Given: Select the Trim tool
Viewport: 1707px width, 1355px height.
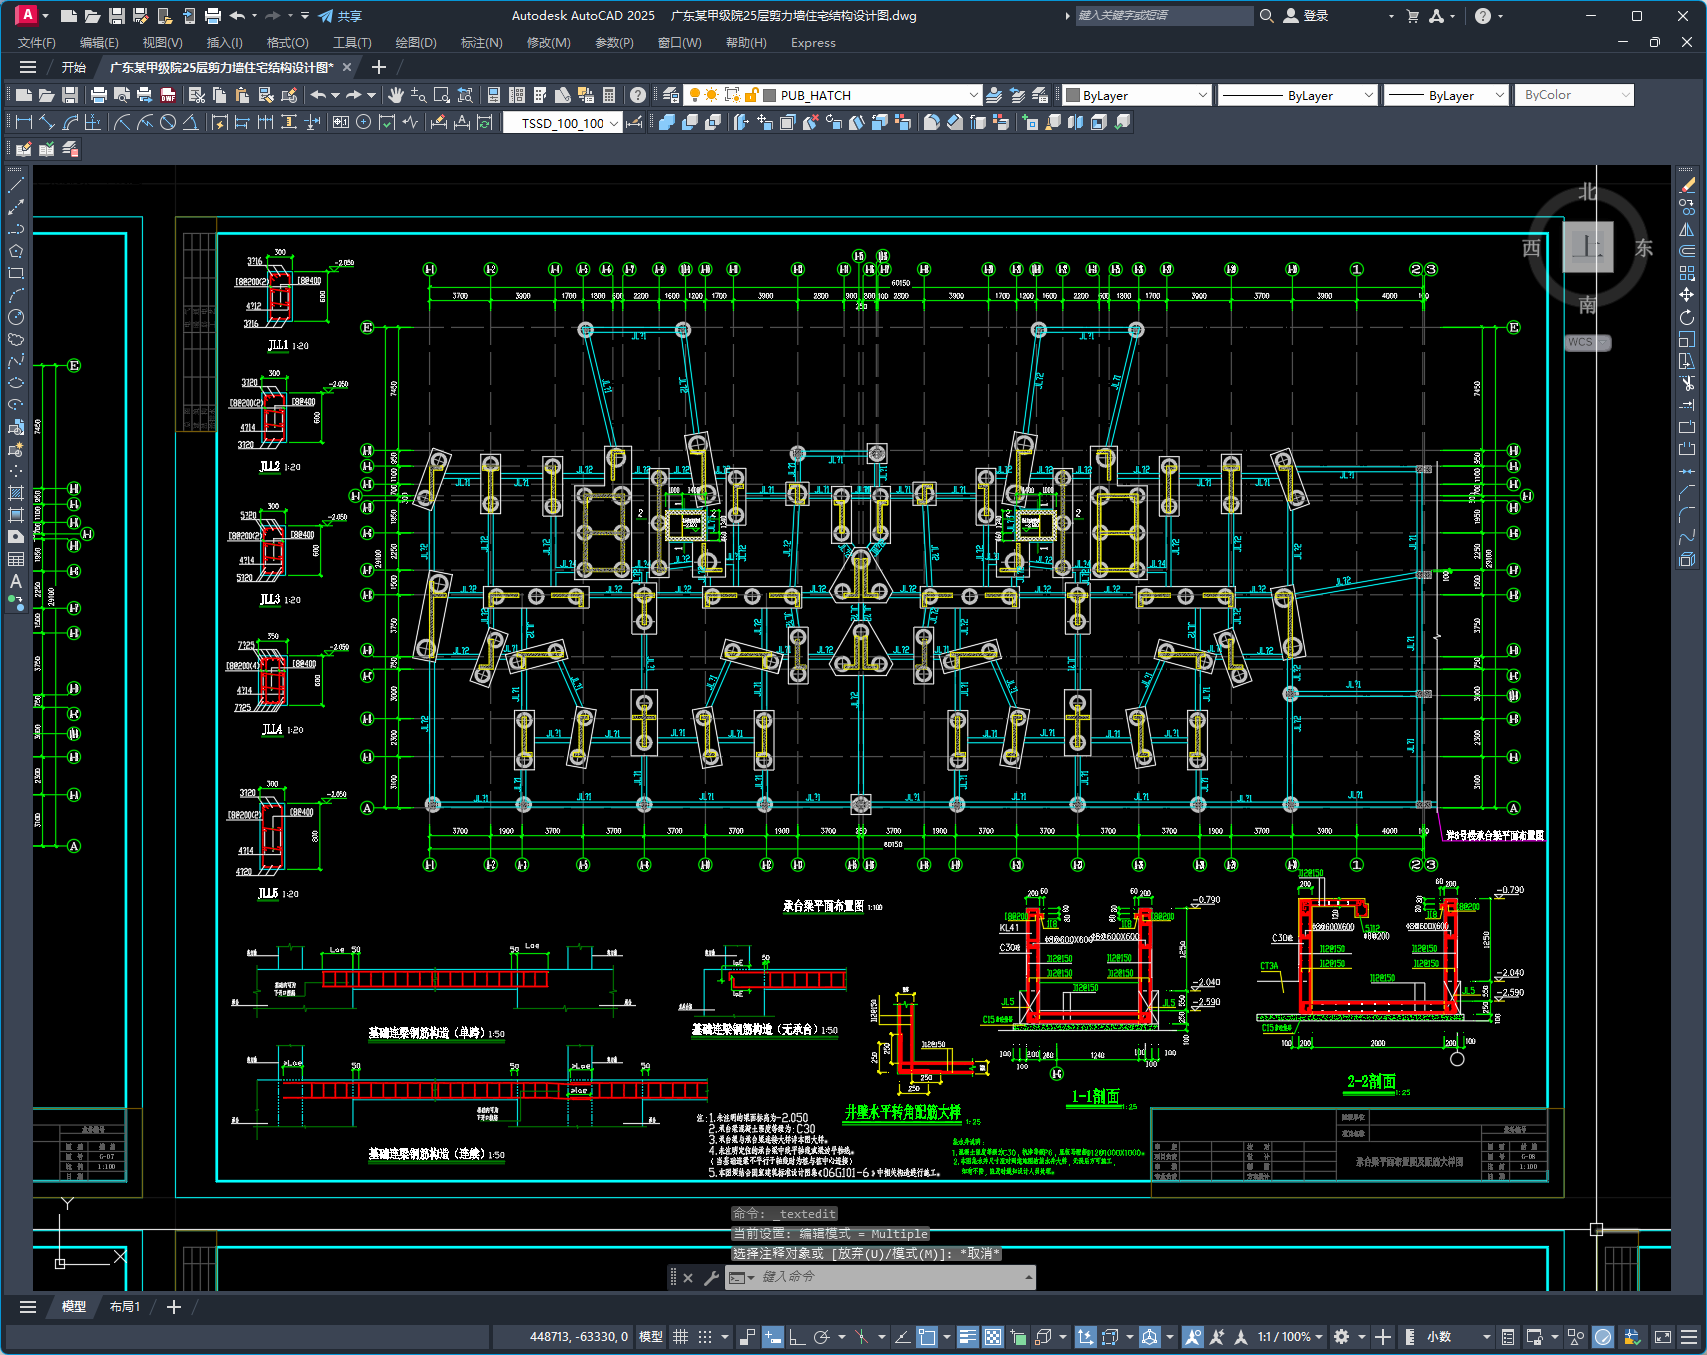Looking at the screenshot, I should point(1687,383).
